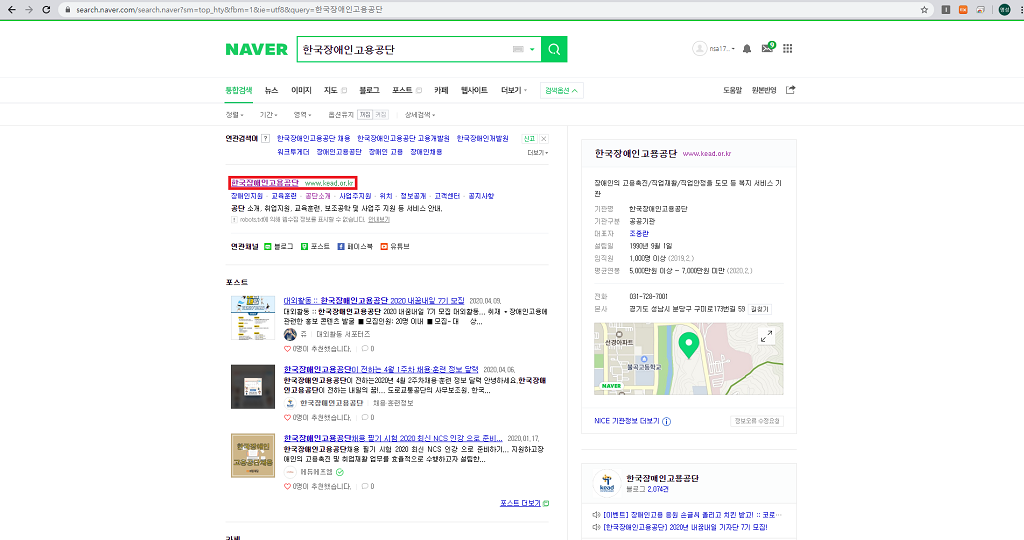Viewport: 1024px width, 540px height.
Task: Switch to the 블로그 tab
Action: click(x=369, y=91)
